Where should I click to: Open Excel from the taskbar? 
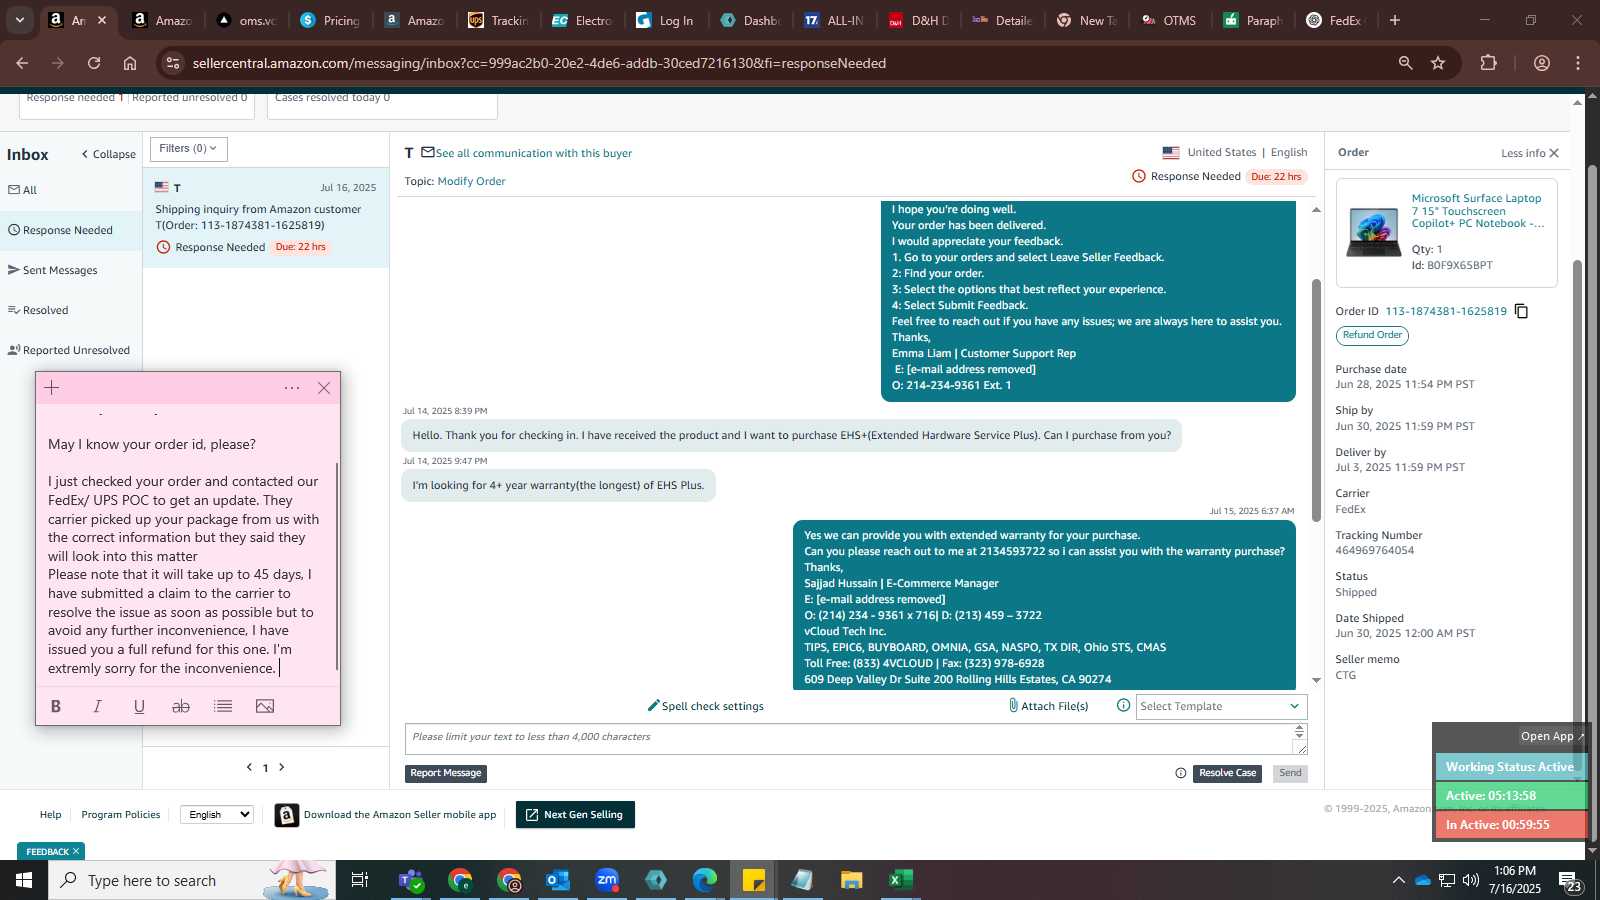(900, 880)
